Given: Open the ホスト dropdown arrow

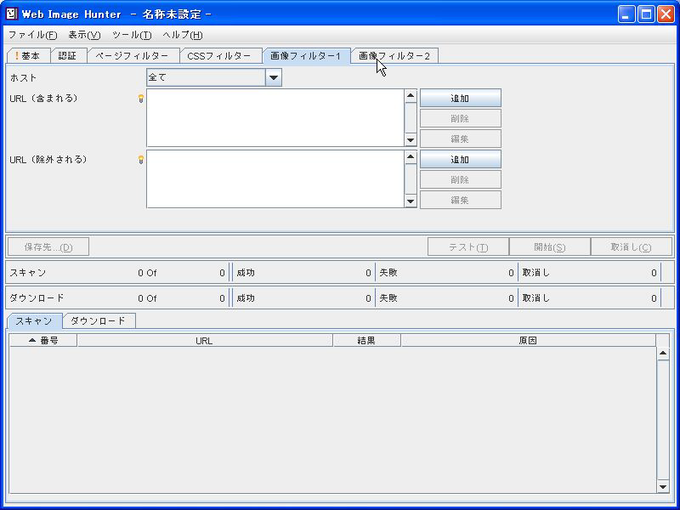Looking at the screenshot, I should click(x=273, y=78).
